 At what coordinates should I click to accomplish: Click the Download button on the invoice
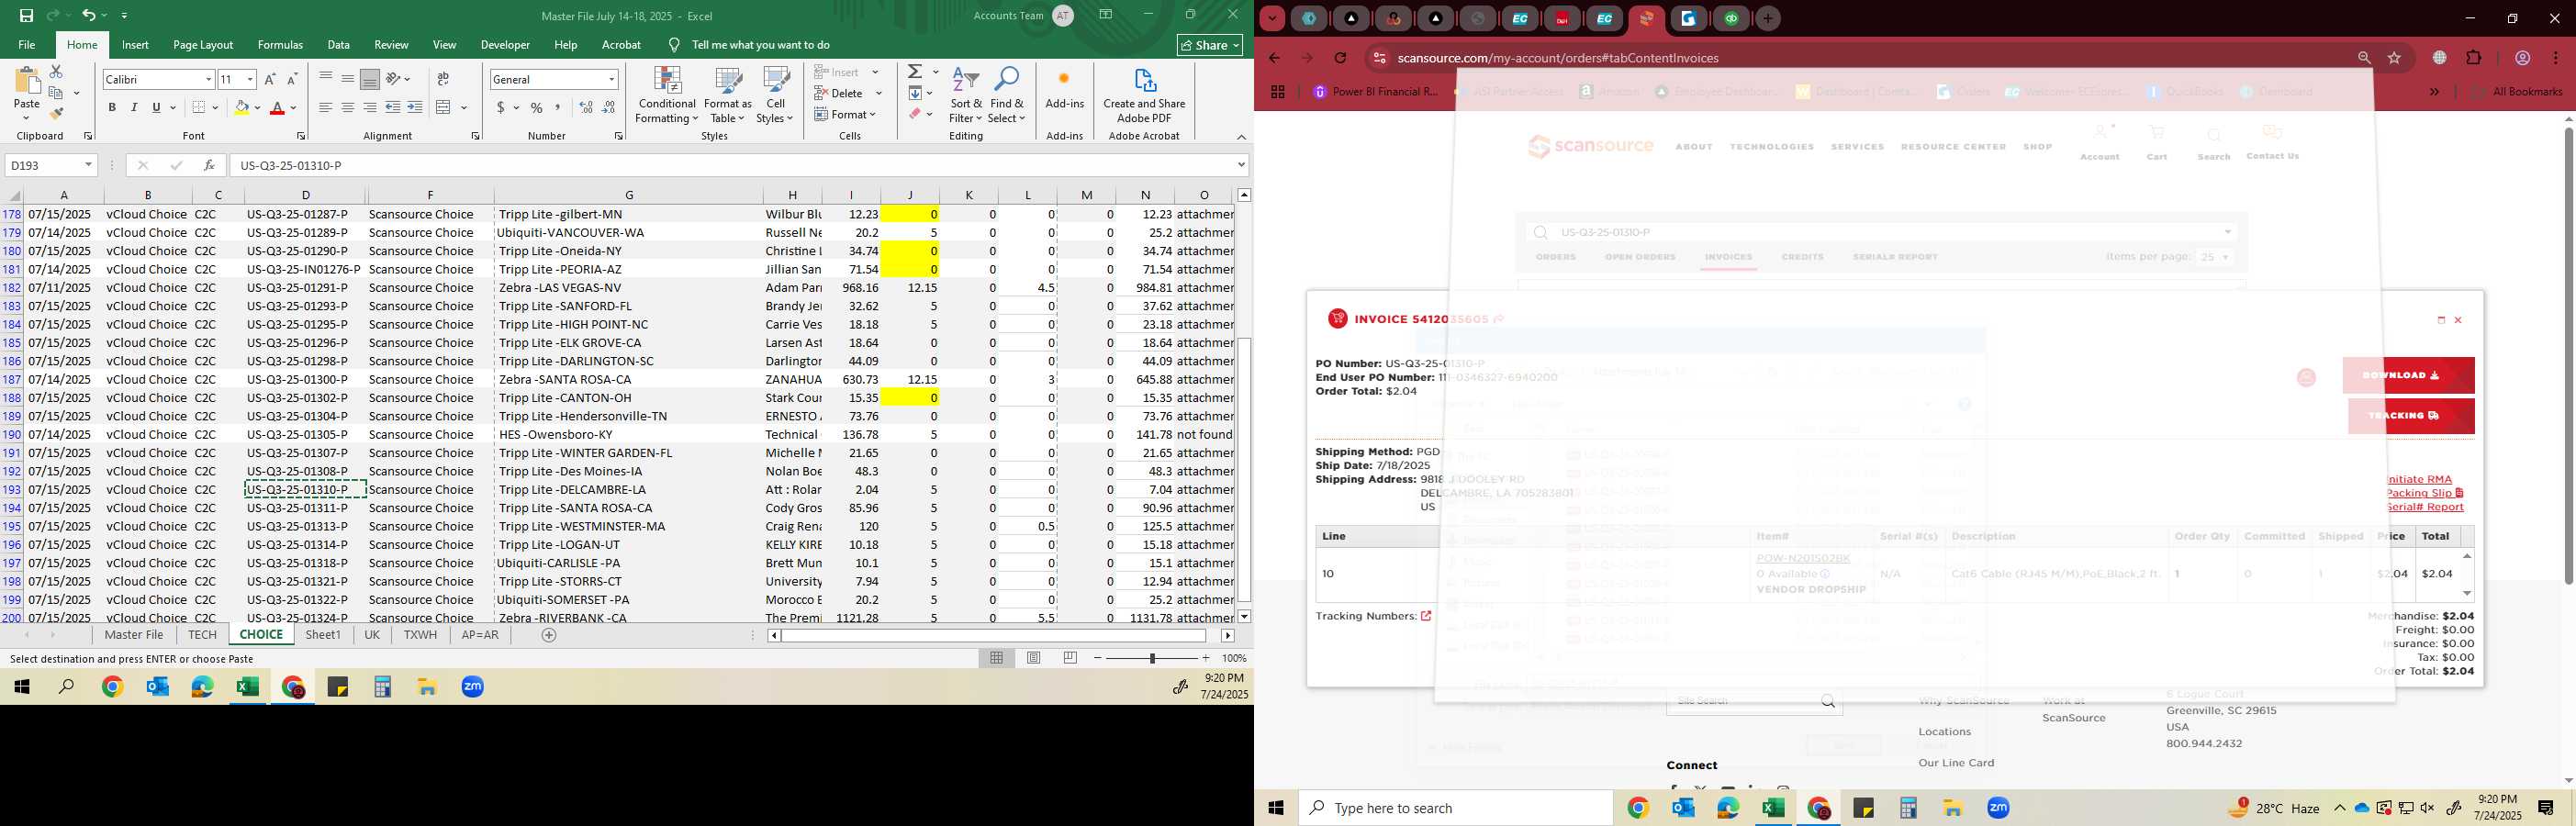pos(2408,376)
